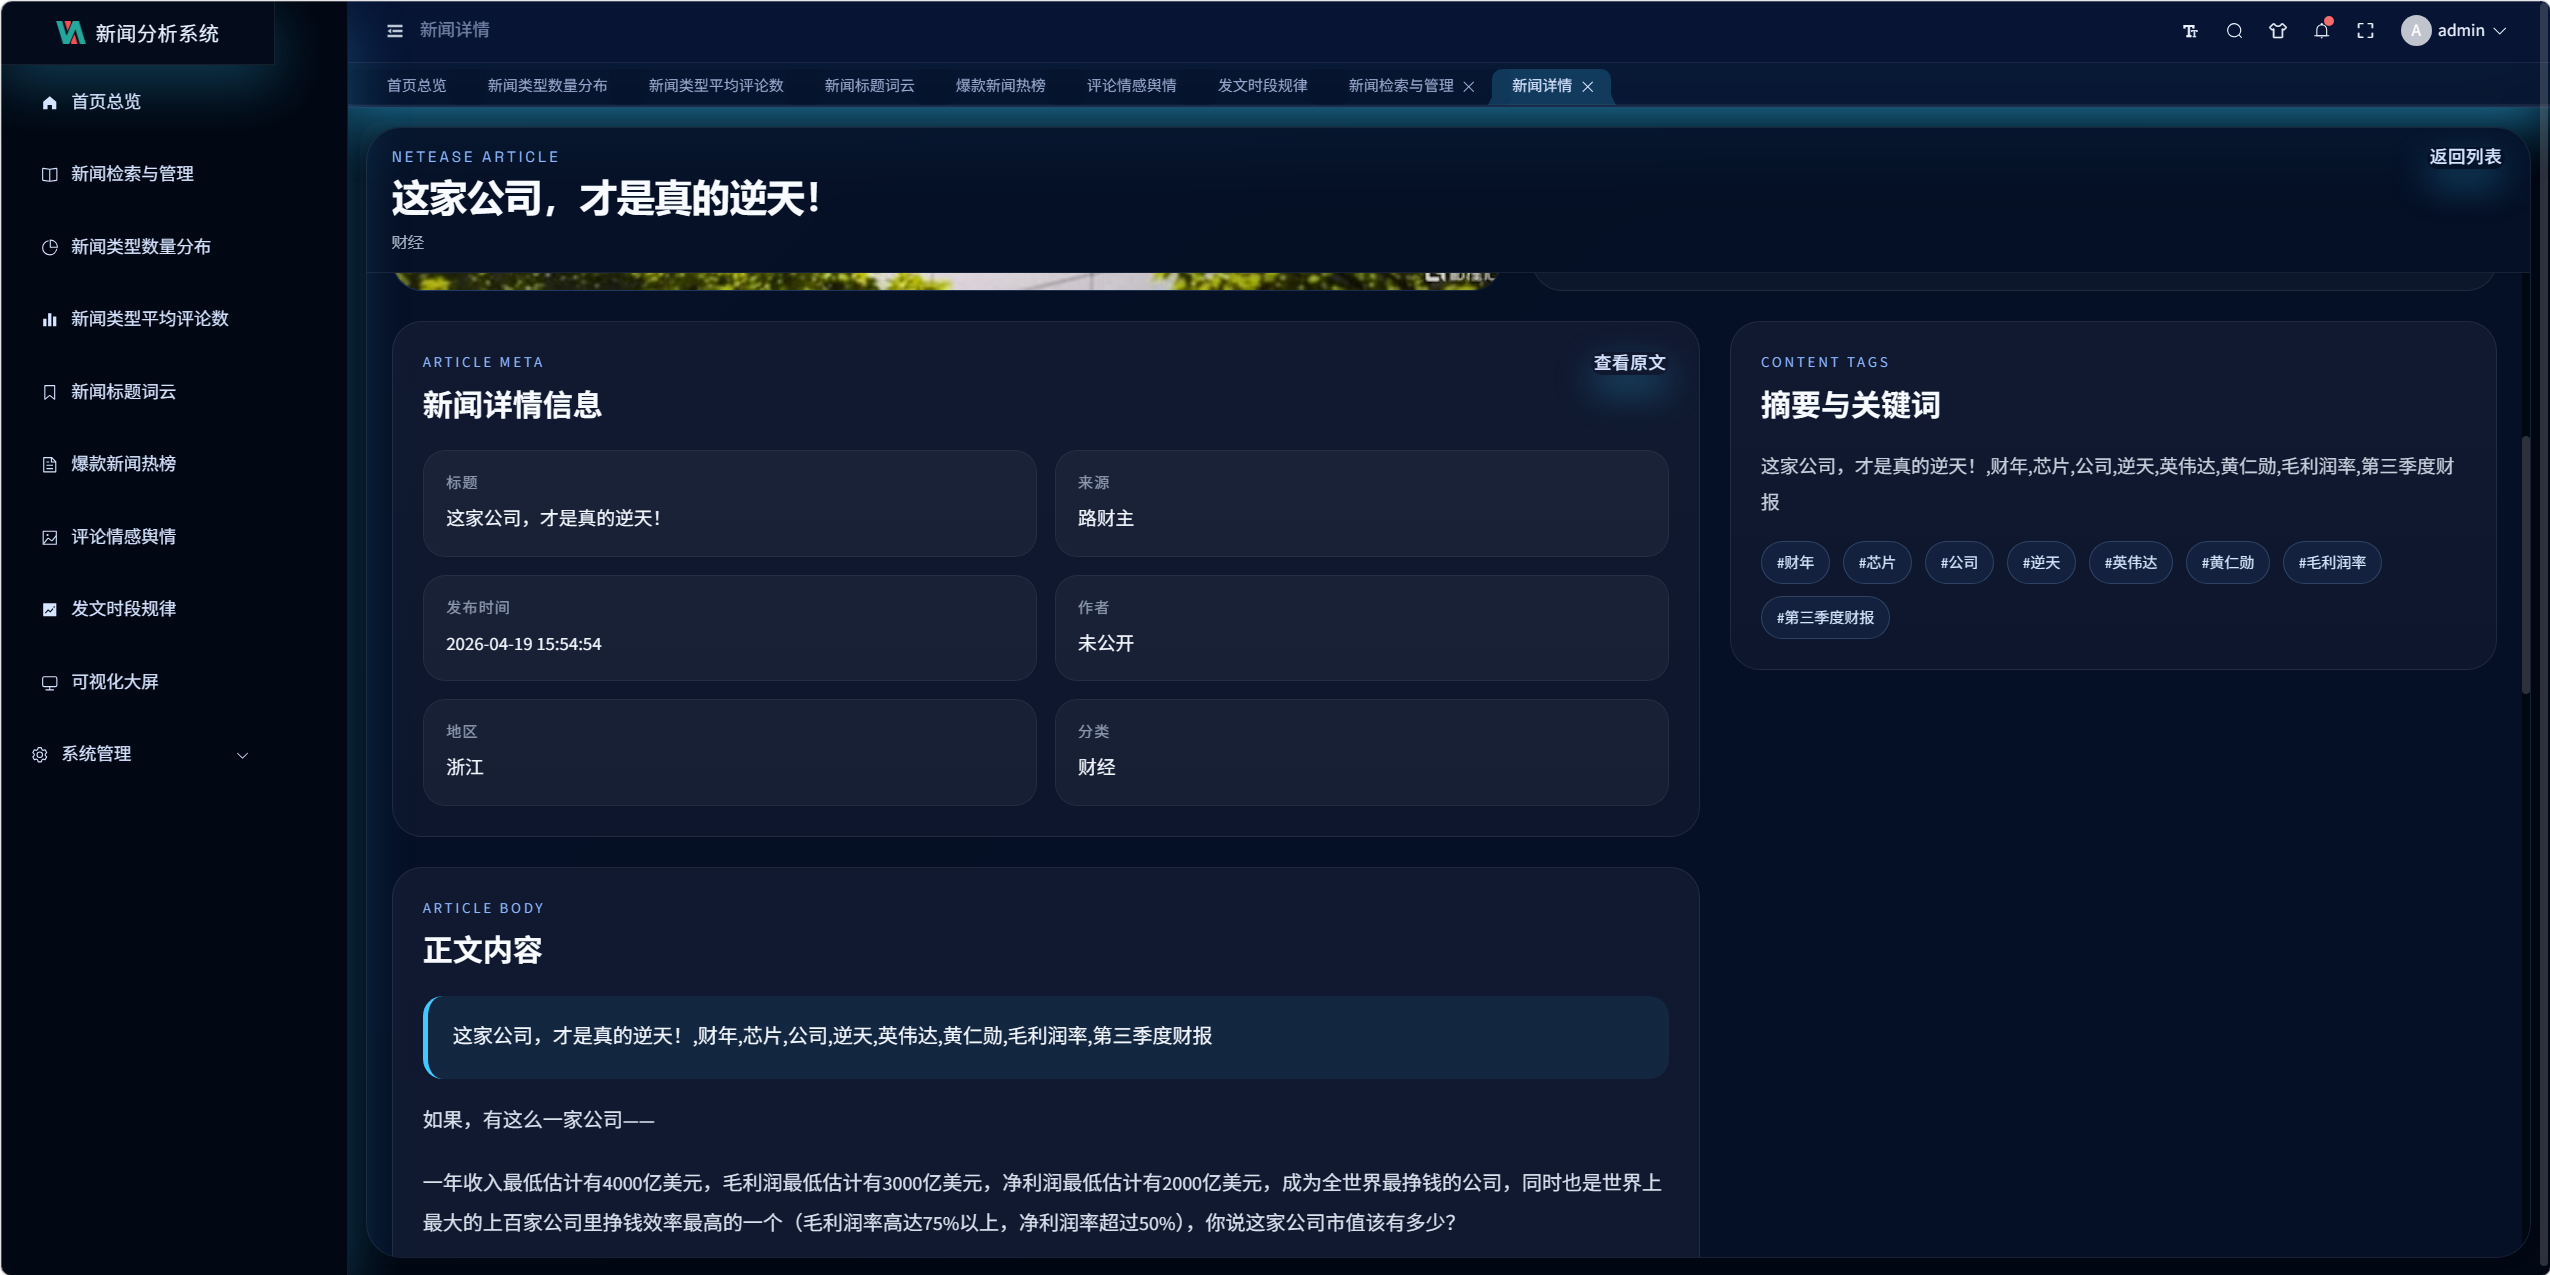The height and width of the screenshot is (1275, 2550).
Task: Close the 新闻详情 tab
Action: click(1588, 87)
